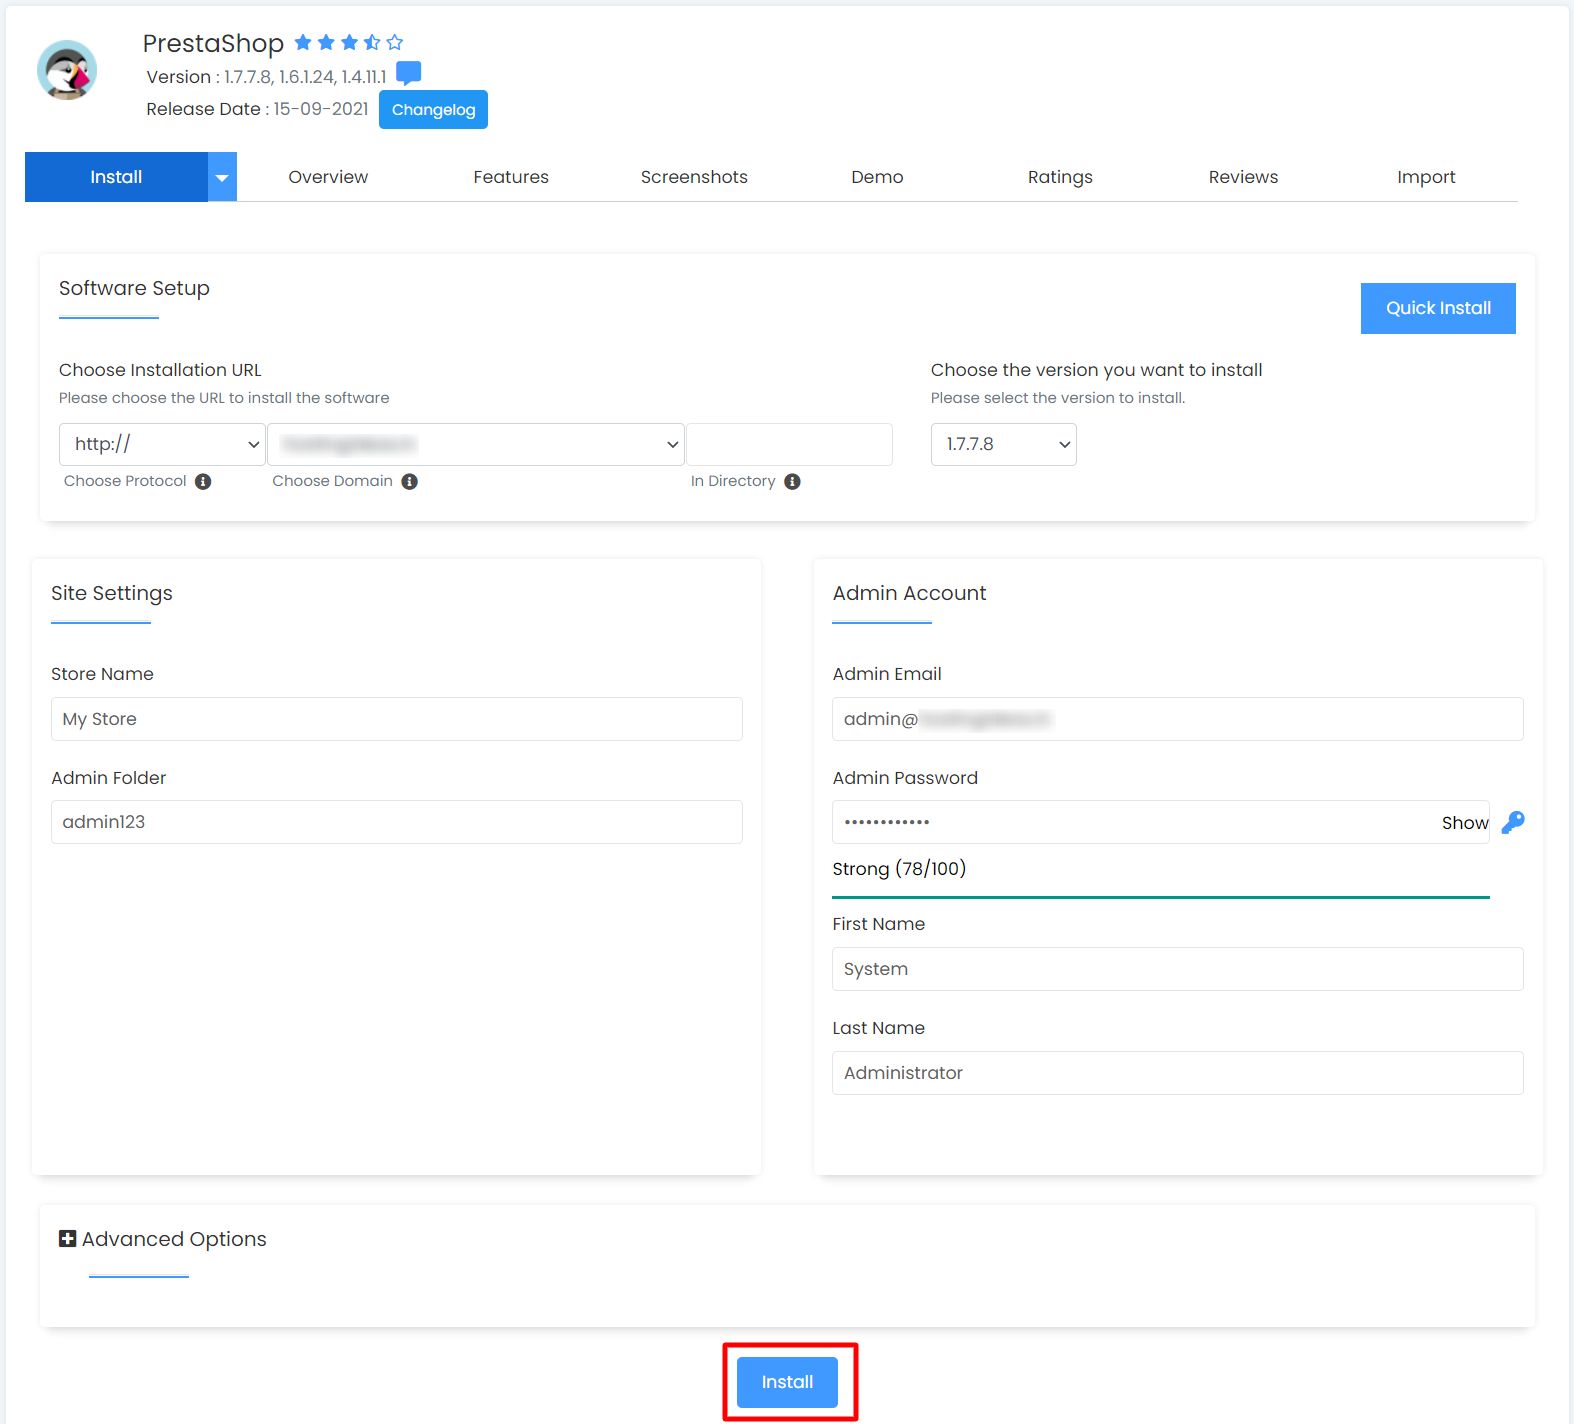The height and width of the screenshot is (1424, 1574).
Task: Open the Choose Domain dropdown
Action: pos(476,444)
